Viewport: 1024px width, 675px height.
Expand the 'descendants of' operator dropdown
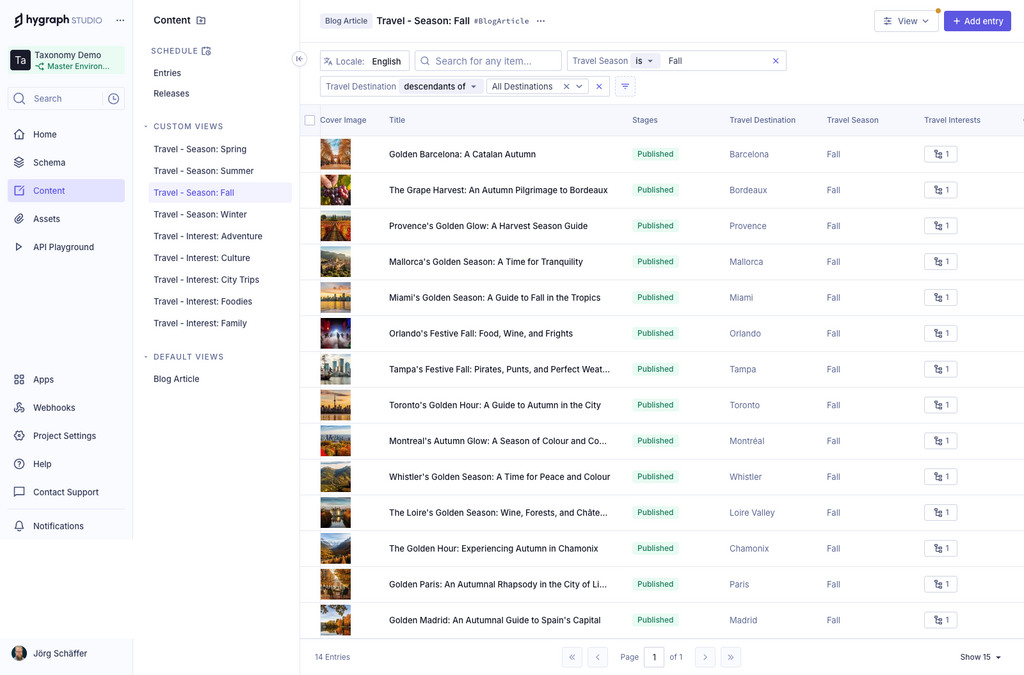[x=440, y=87]
